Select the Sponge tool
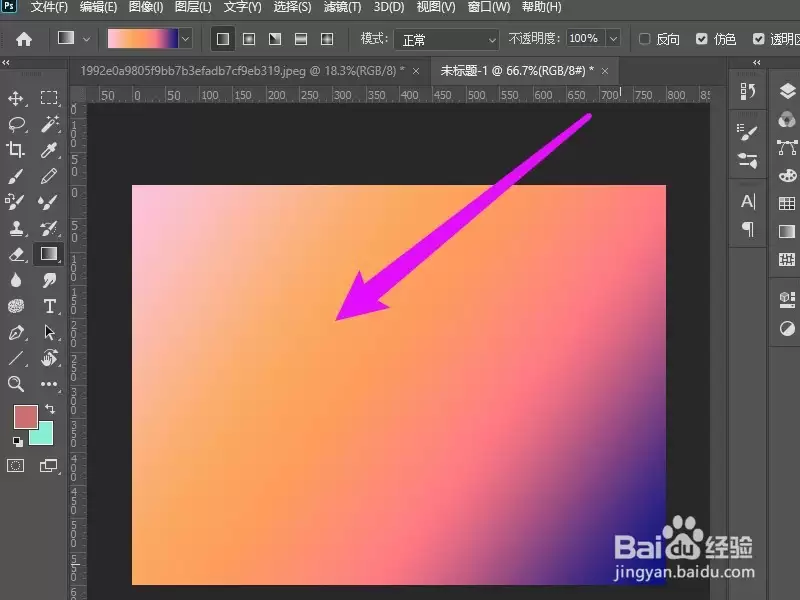800x600 pixels. pyautogui.click(x=16, y=306)
